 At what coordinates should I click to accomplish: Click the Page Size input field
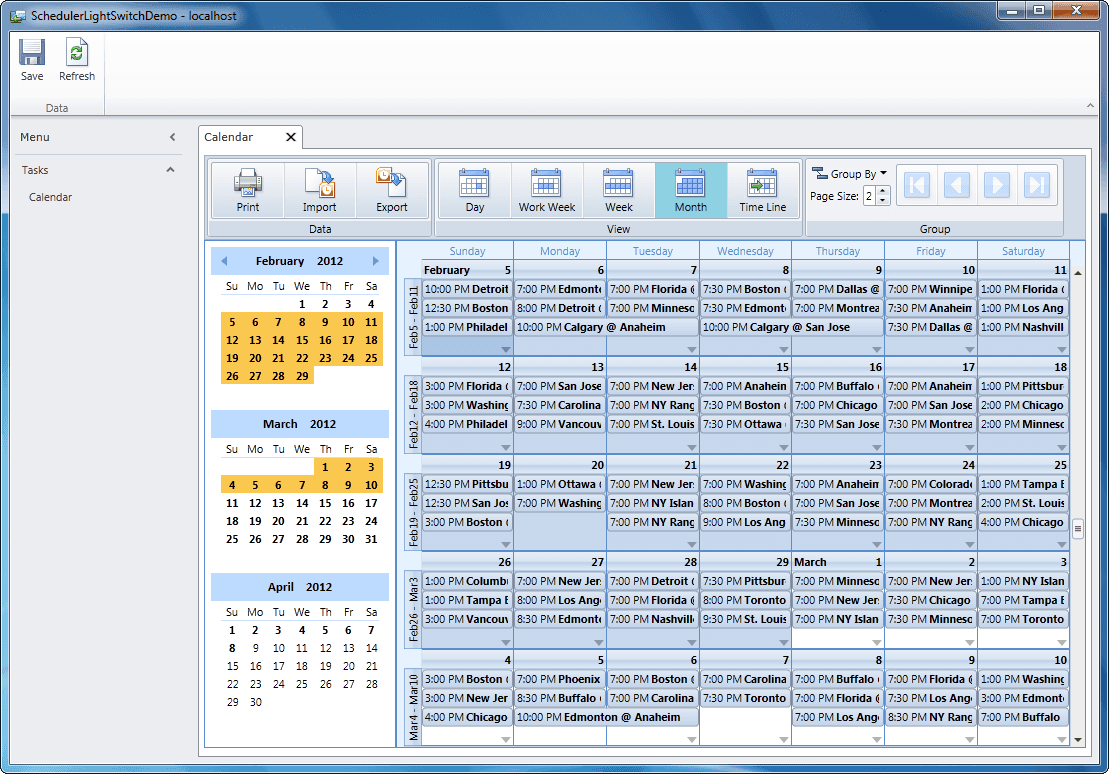[x=869, y=196]
